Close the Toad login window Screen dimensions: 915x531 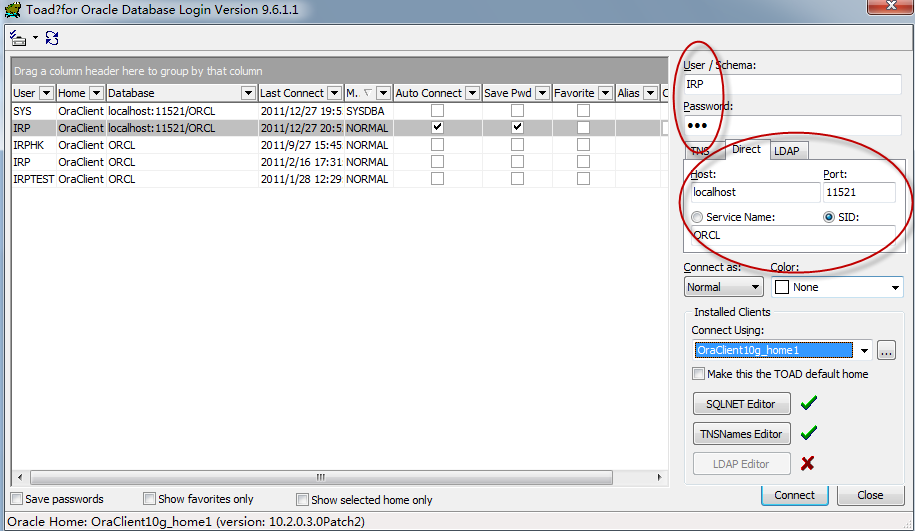(890, 6)
